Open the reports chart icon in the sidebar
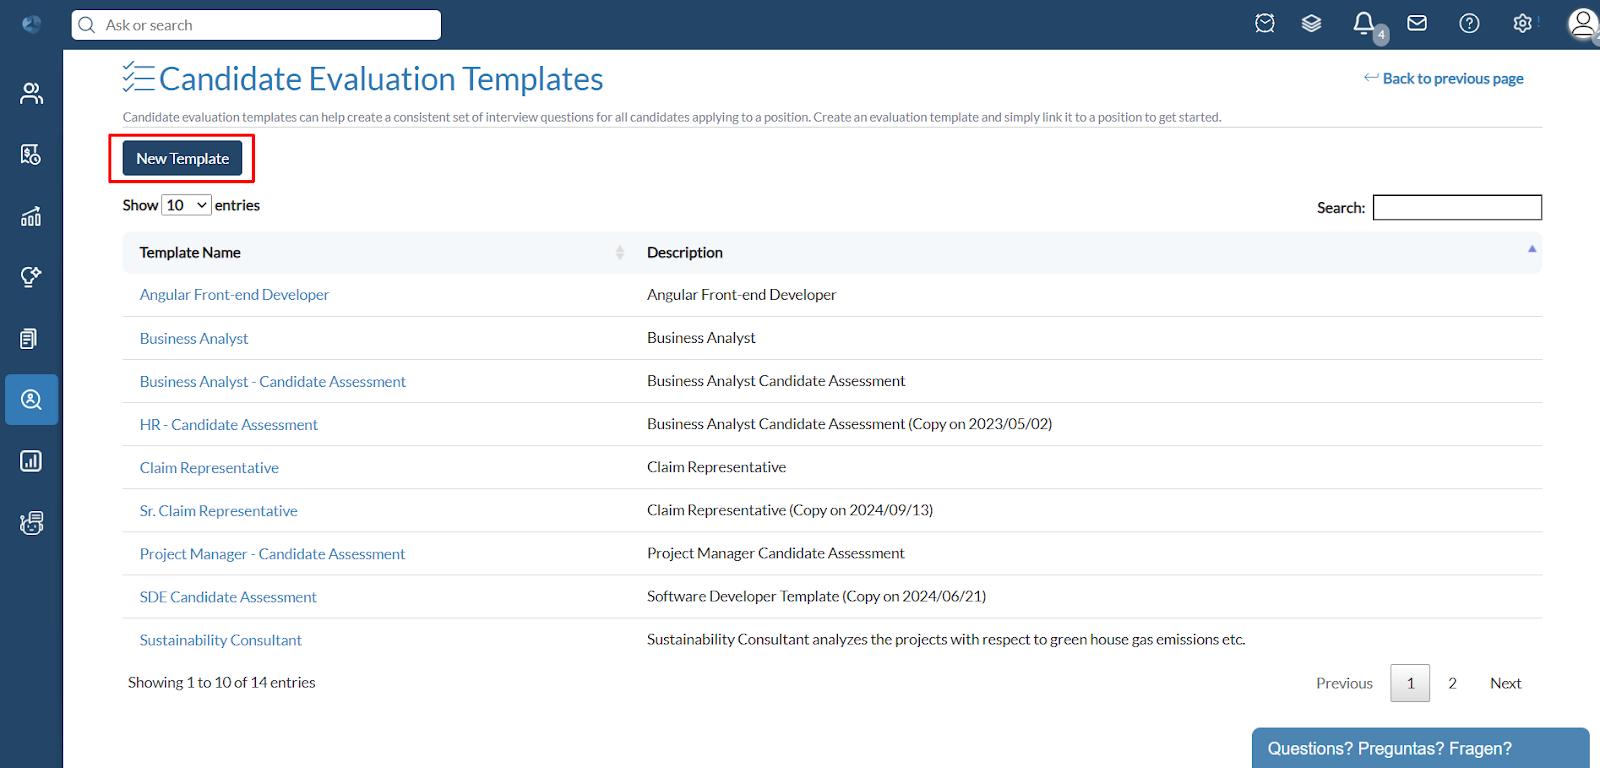The image size is (1600, 768). tap(31, 461)
